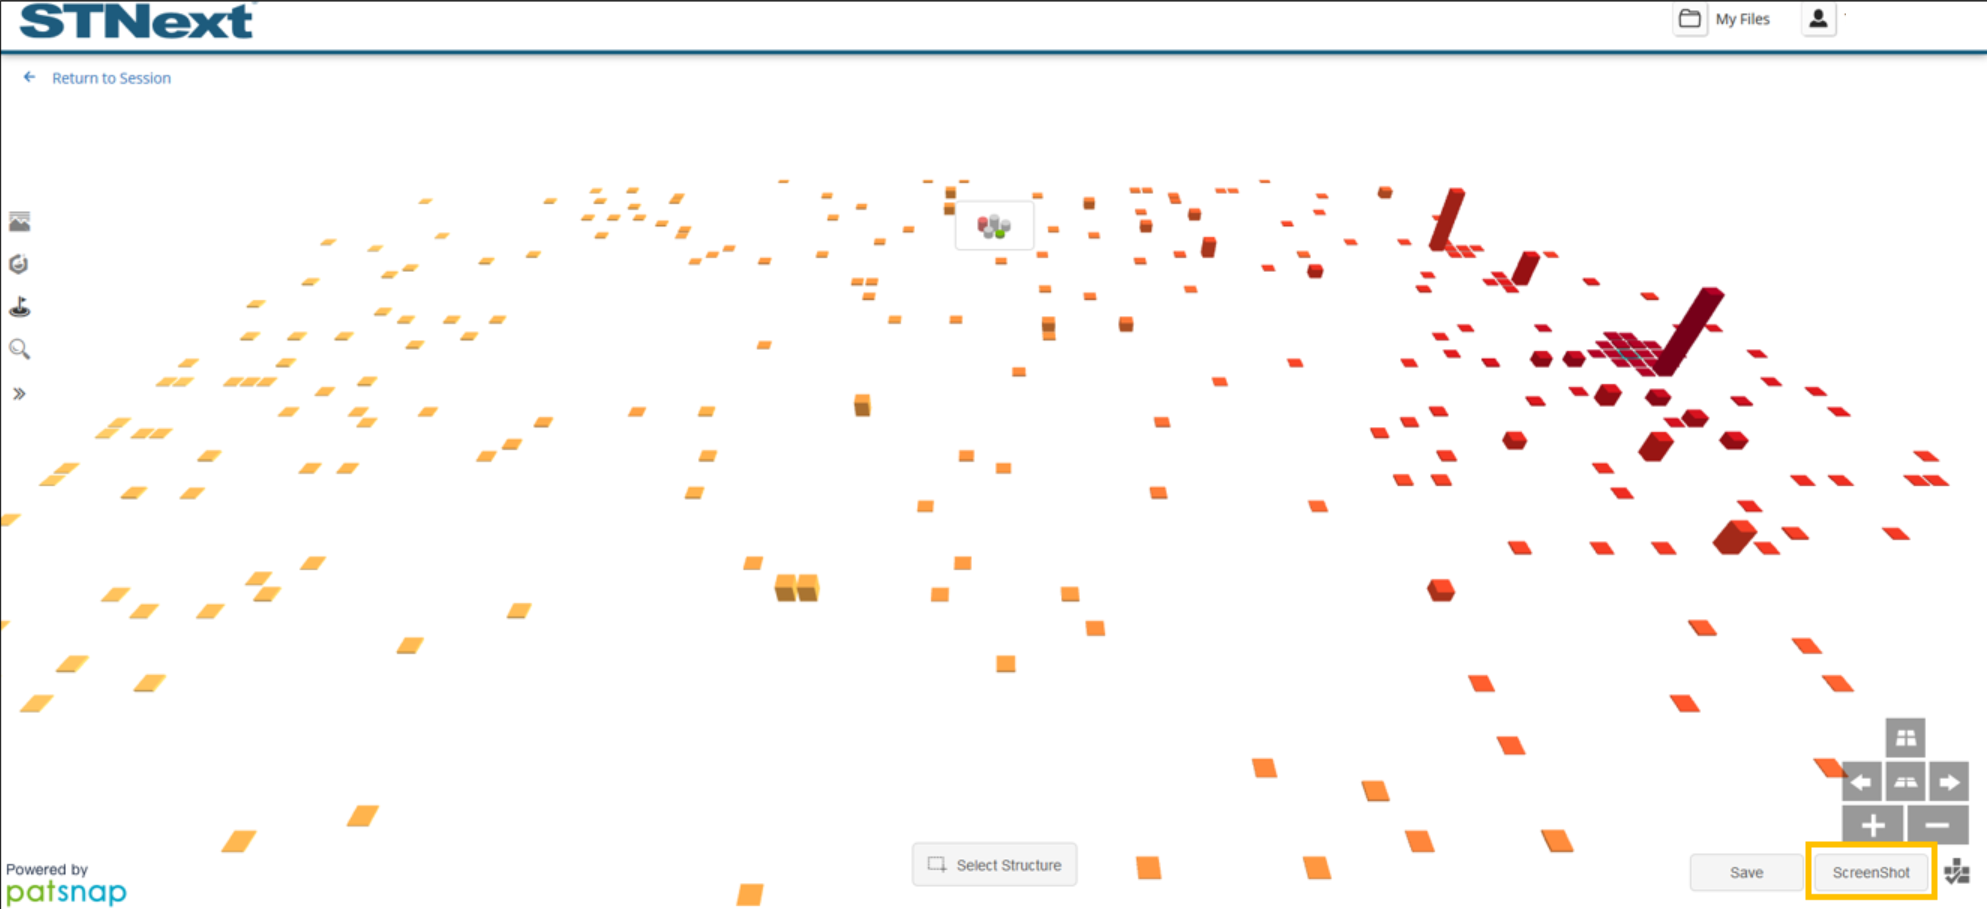Open the user account profile menu
This screenshot has height=909, width=1987.
tap(1818, 19)
